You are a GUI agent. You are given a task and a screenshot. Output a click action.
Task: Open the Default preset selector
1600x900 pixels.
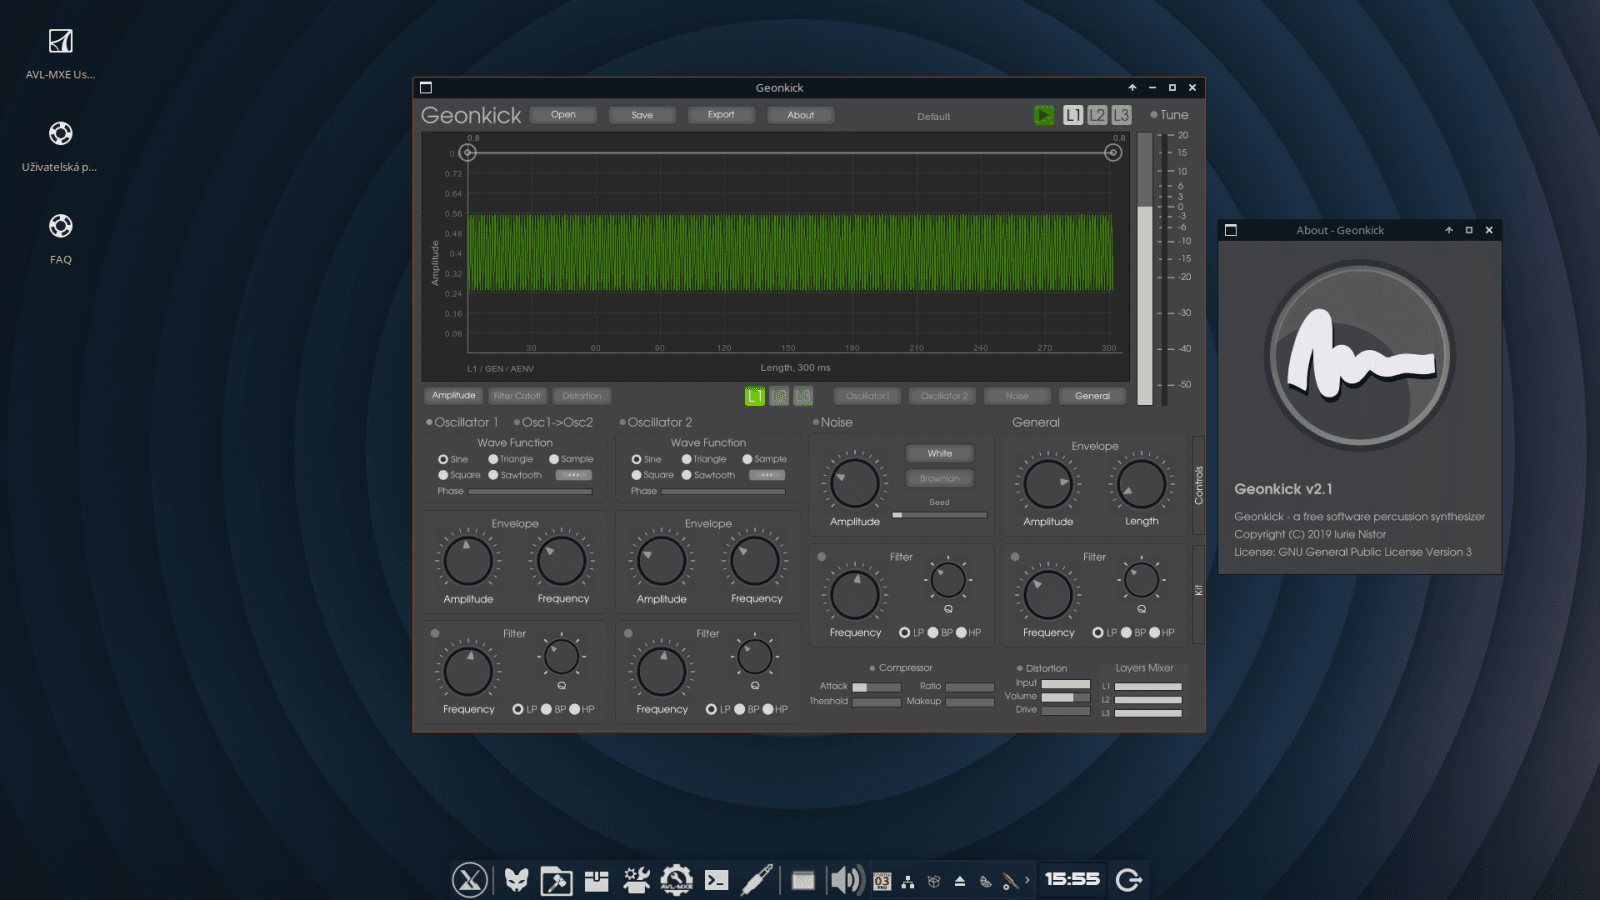[932, 116]
